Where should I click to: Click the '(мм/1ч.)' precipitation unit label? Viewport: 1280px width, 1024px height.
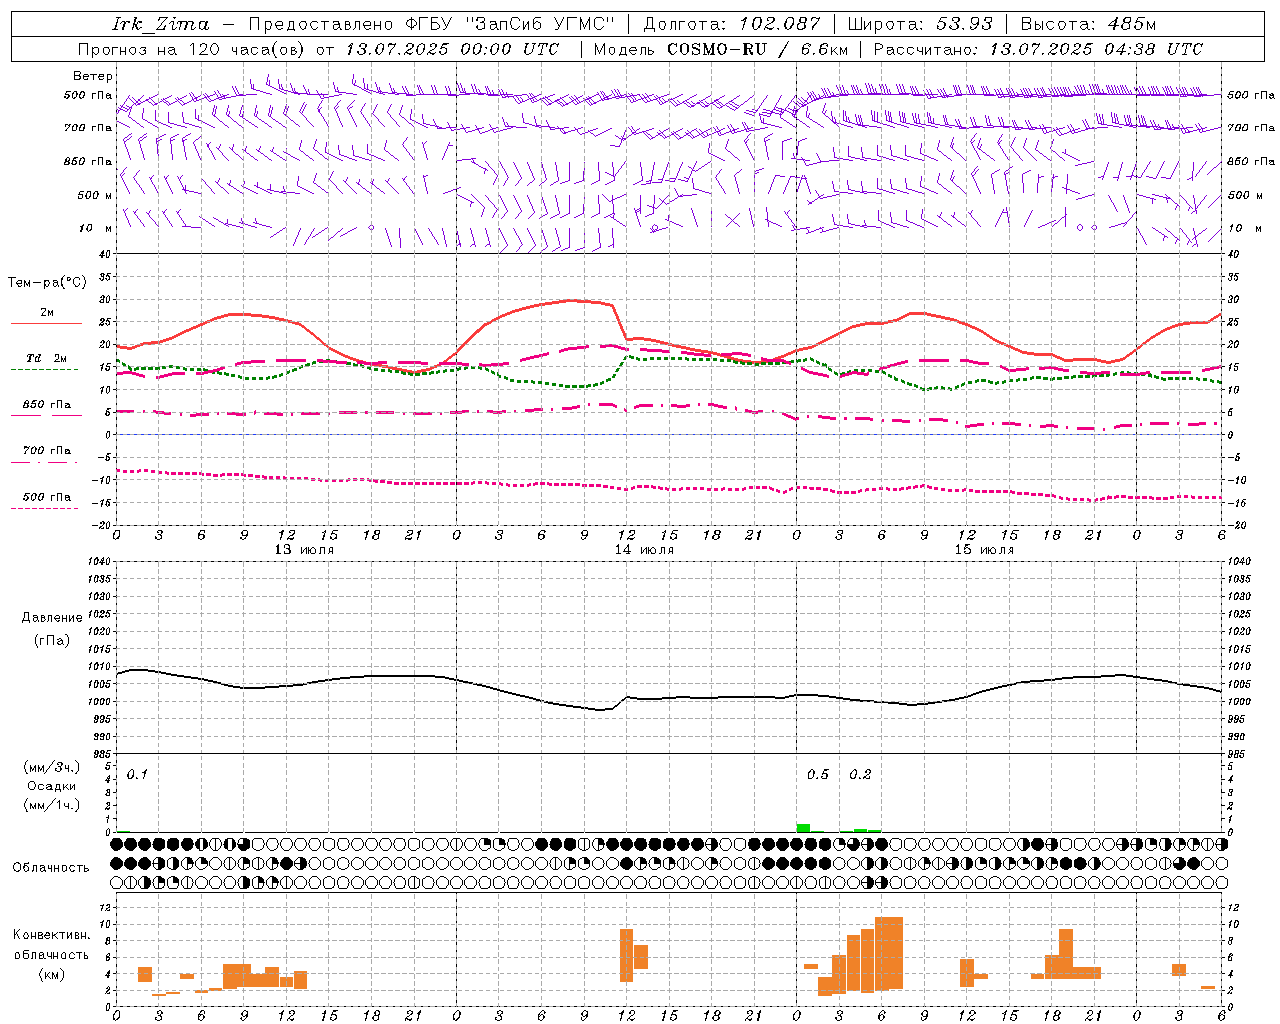coord(52,805)
